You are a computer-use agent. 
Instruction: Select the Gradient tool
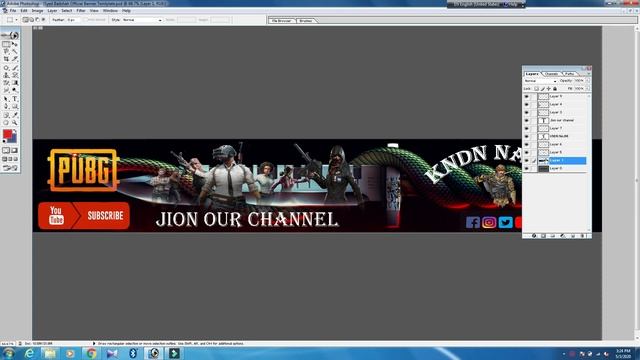tap(15, 83)
